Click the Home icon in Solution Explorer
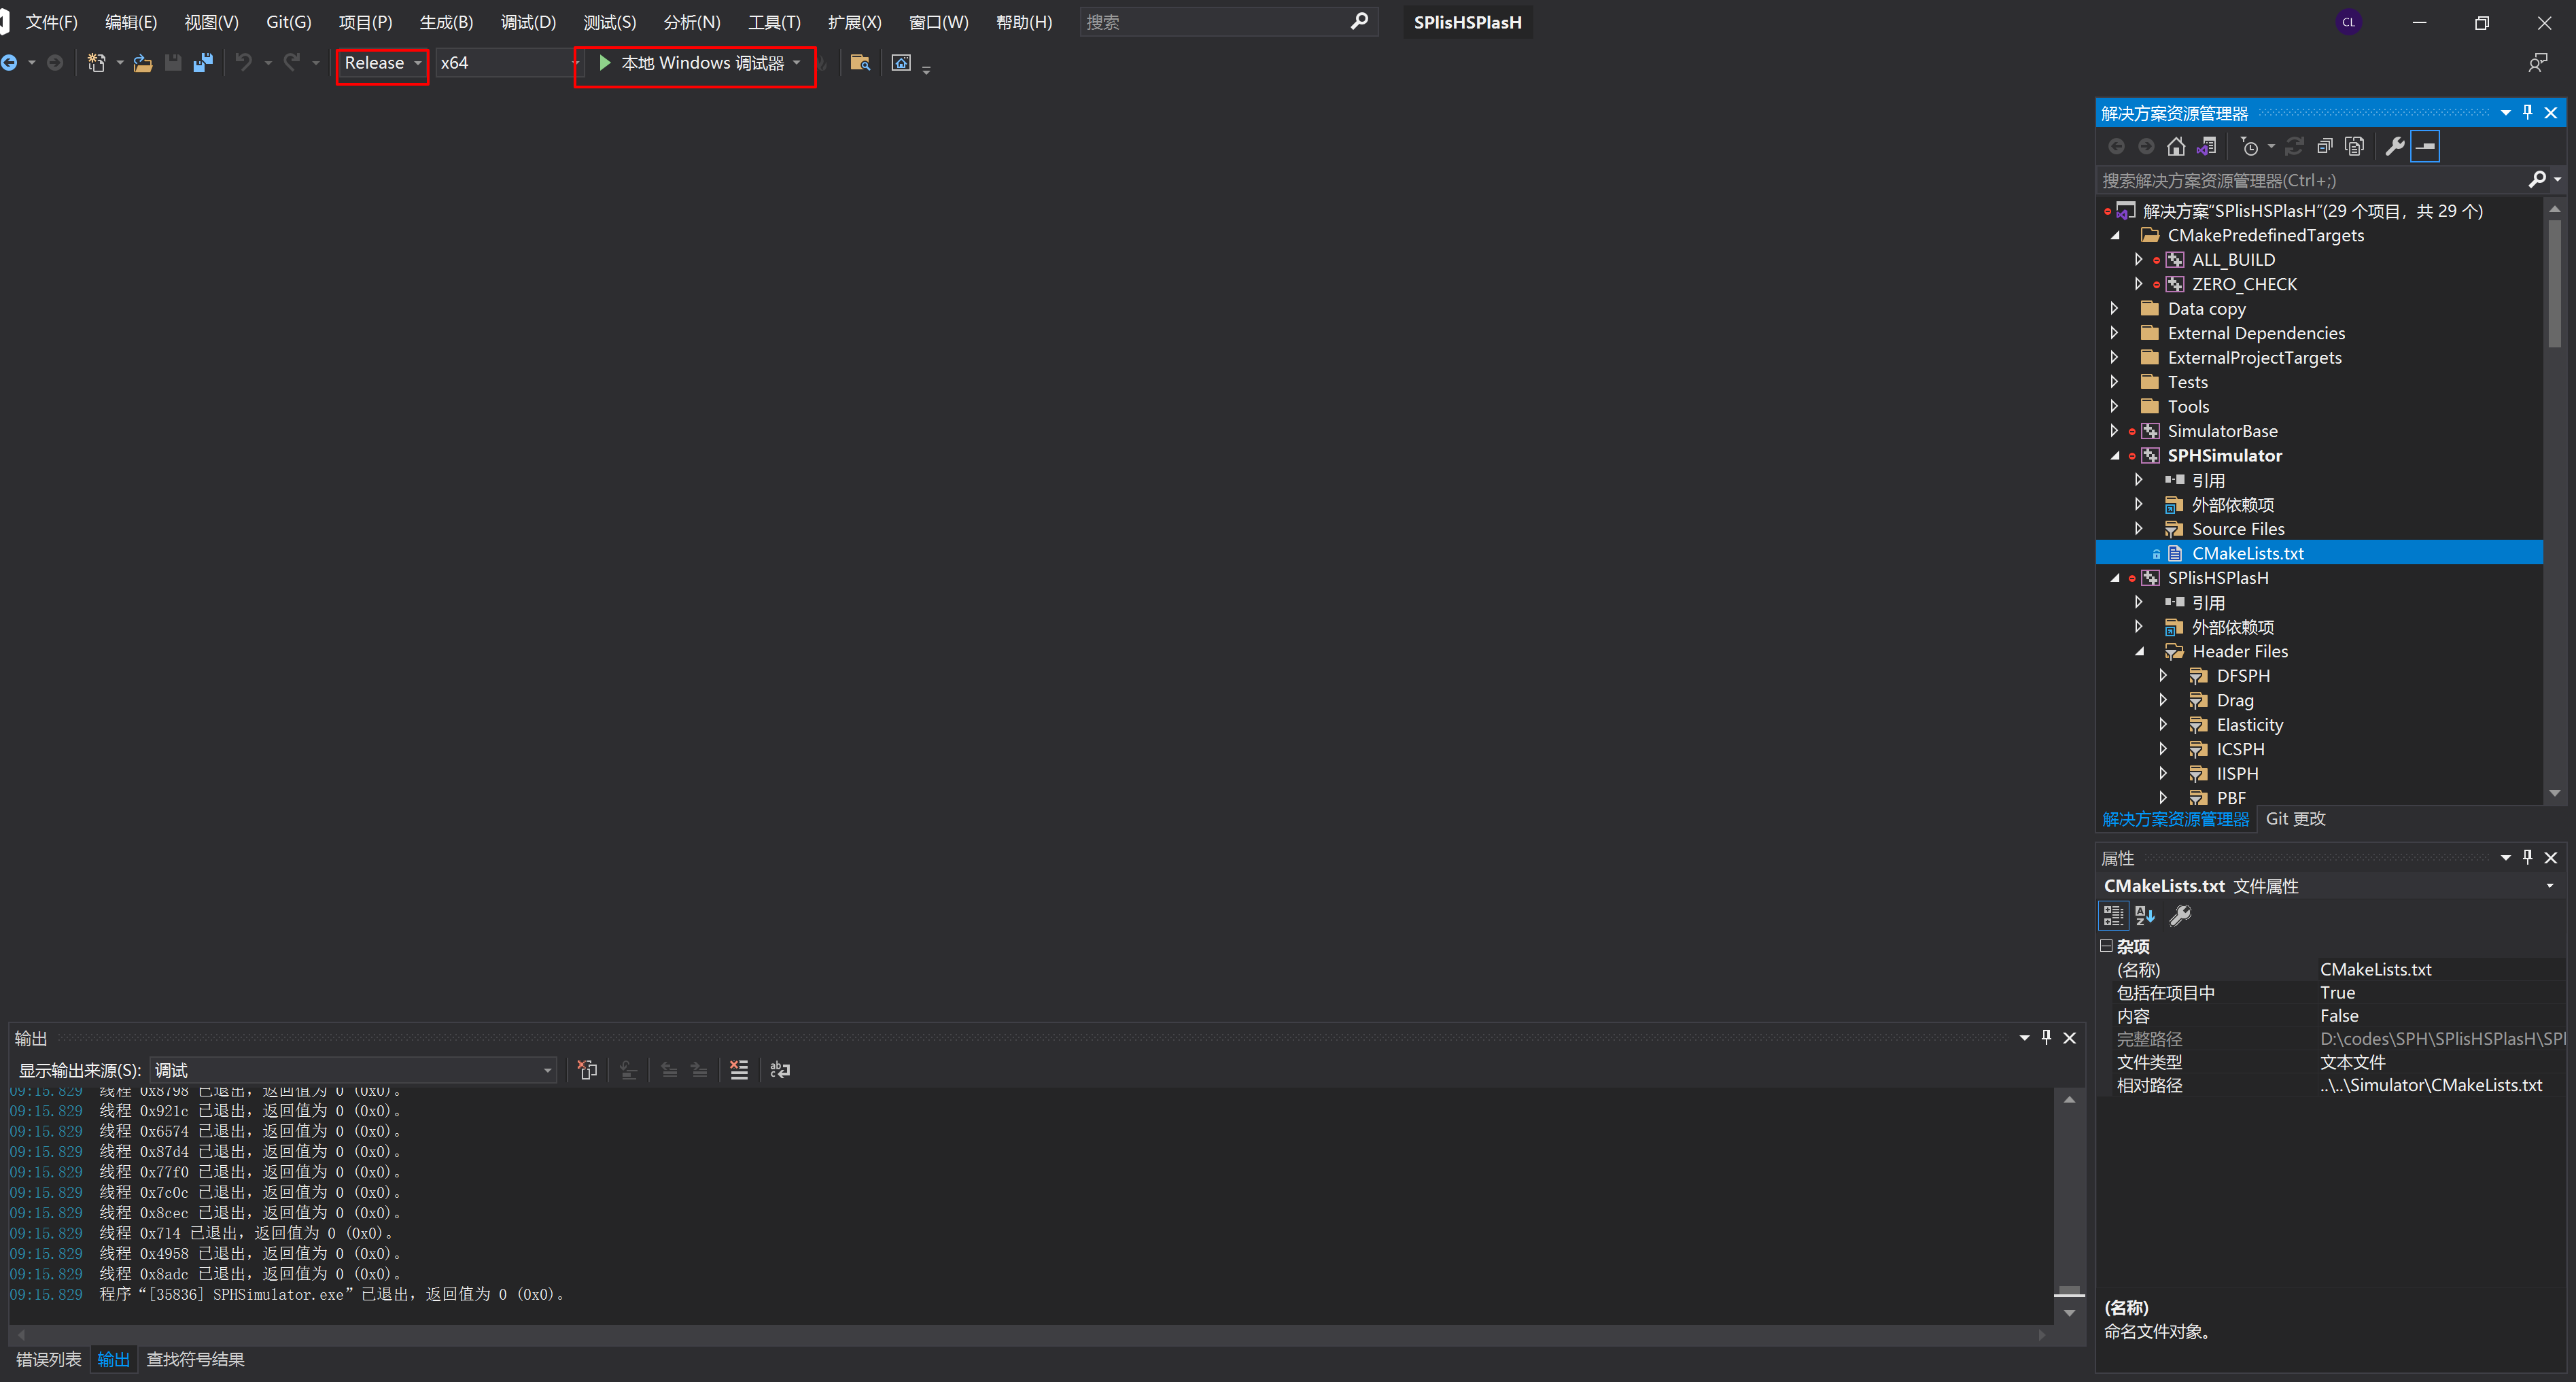The height and width of the screenshot is (1382, 2576). (2175, 147)
